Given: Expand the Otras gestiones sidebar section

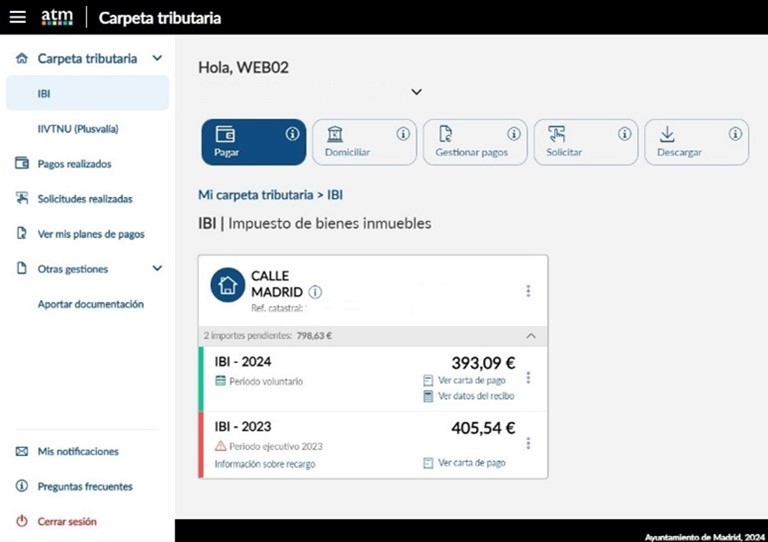Looking at the screenshot, I should 157,269.
